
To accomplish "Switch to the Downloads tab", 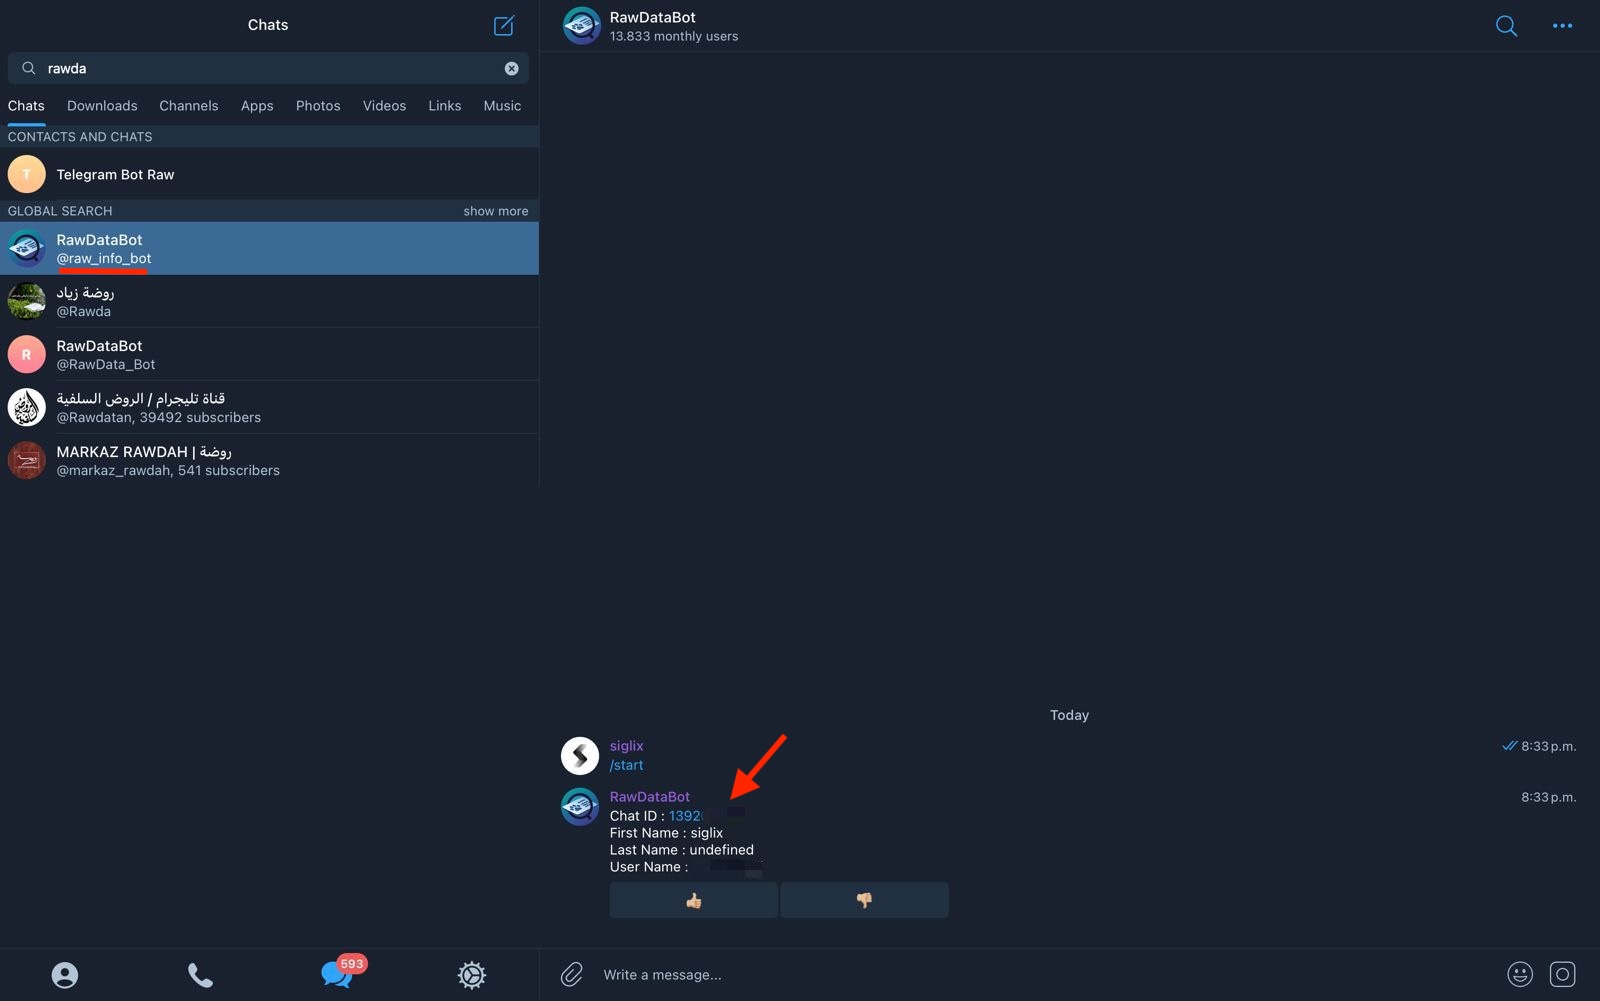I will tap(102, 105).
